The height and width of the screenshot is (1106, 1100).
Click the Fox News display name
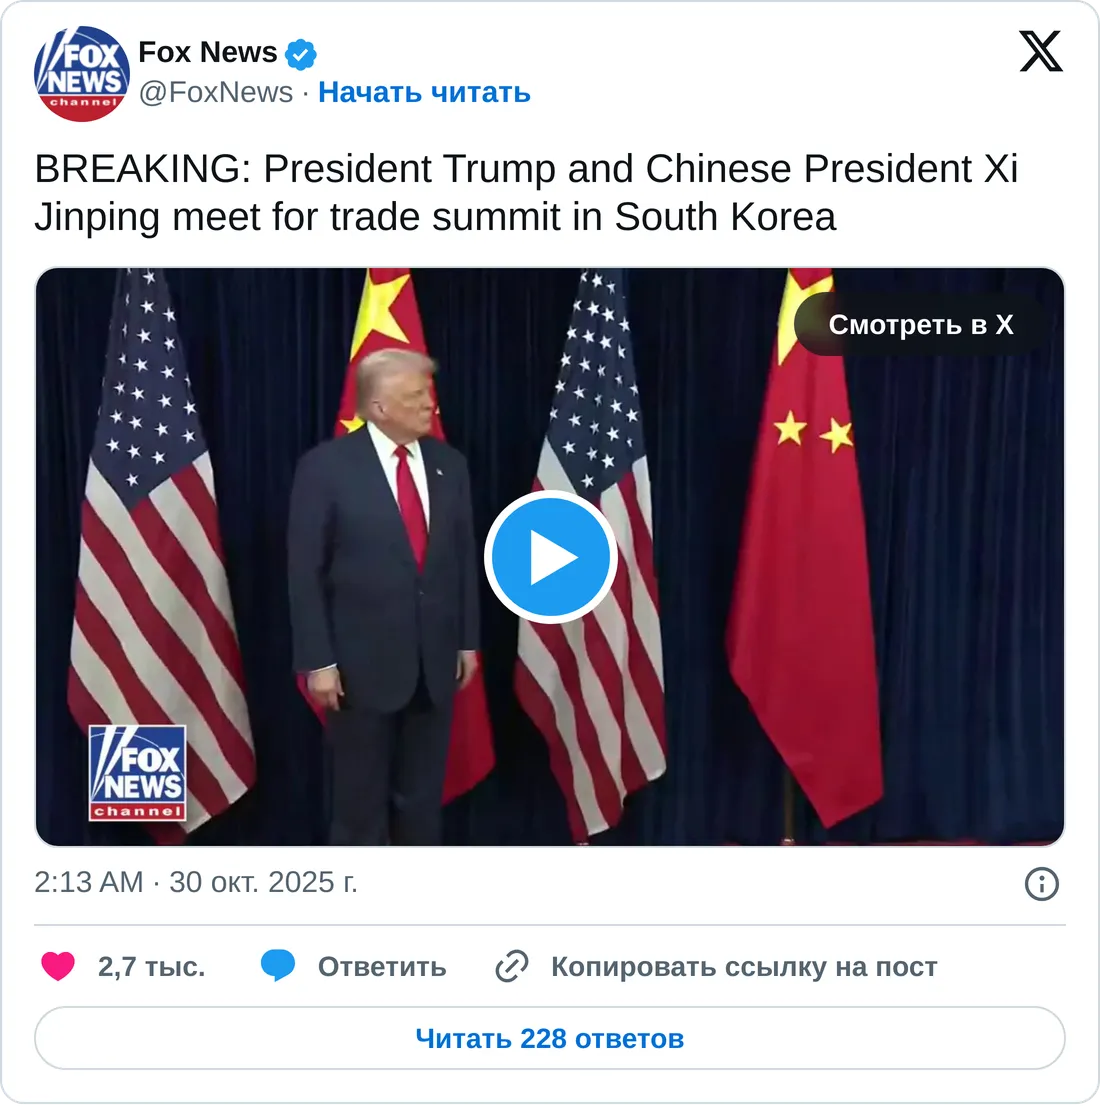[207, 52]
